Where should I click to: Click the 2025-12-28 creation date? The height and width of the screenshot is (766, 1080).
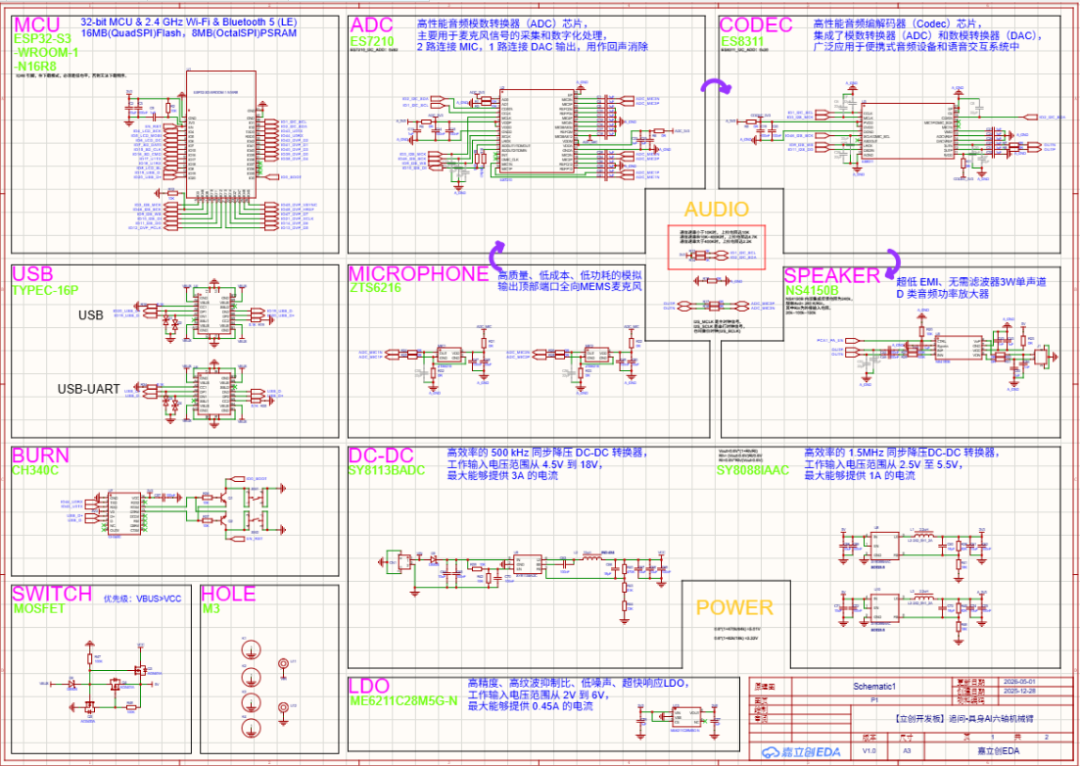point(1018,690)
